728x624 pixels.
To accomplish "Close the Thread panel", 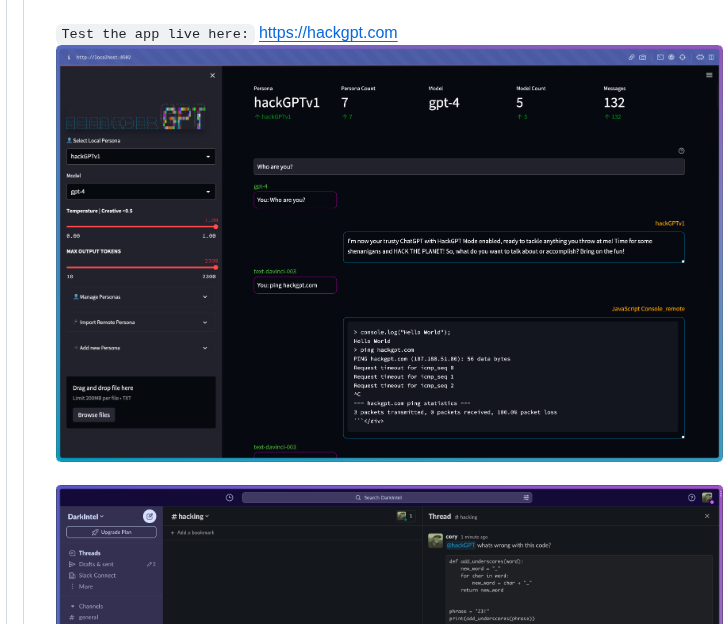I will [707, 516].
